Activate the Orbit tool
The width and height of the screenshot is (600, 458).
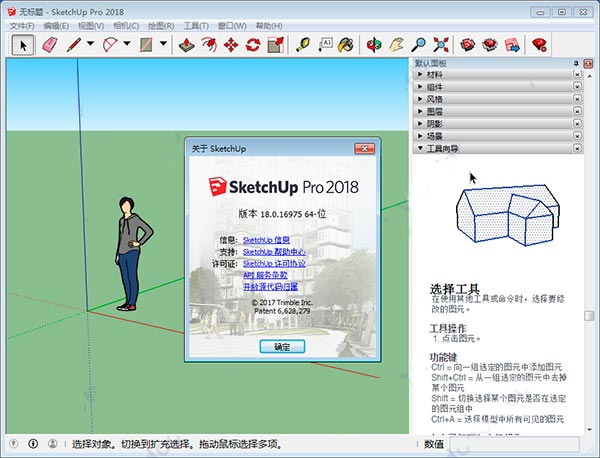click(x=374, y=44)
